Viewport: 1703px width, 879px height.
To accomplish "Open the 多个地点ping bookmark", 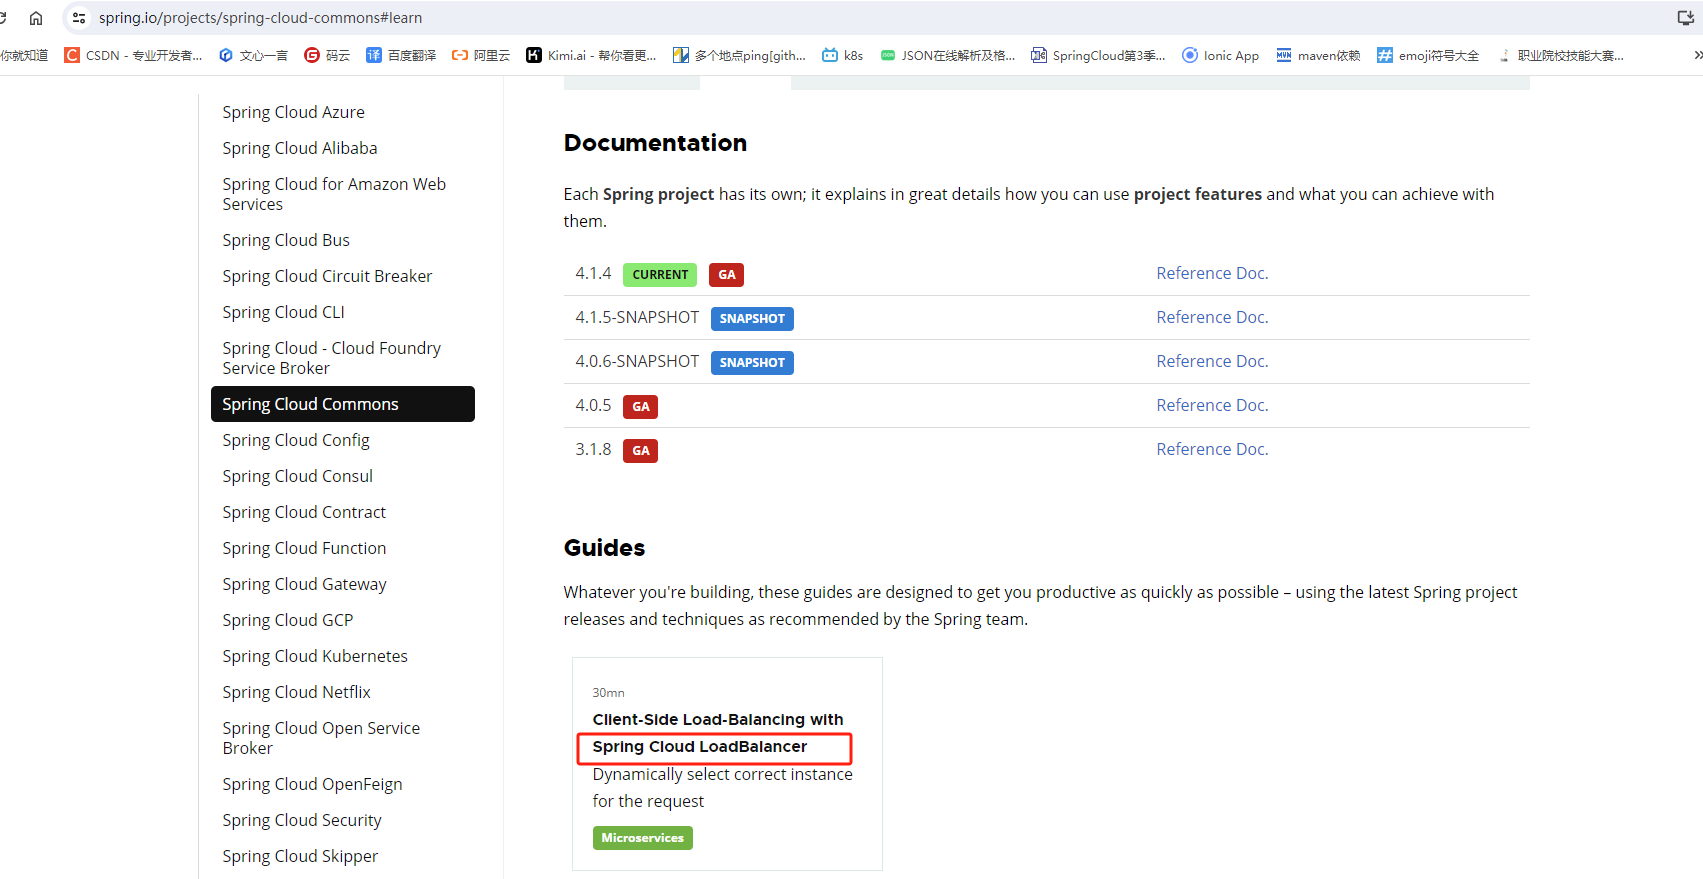I will tap(739, 55).
